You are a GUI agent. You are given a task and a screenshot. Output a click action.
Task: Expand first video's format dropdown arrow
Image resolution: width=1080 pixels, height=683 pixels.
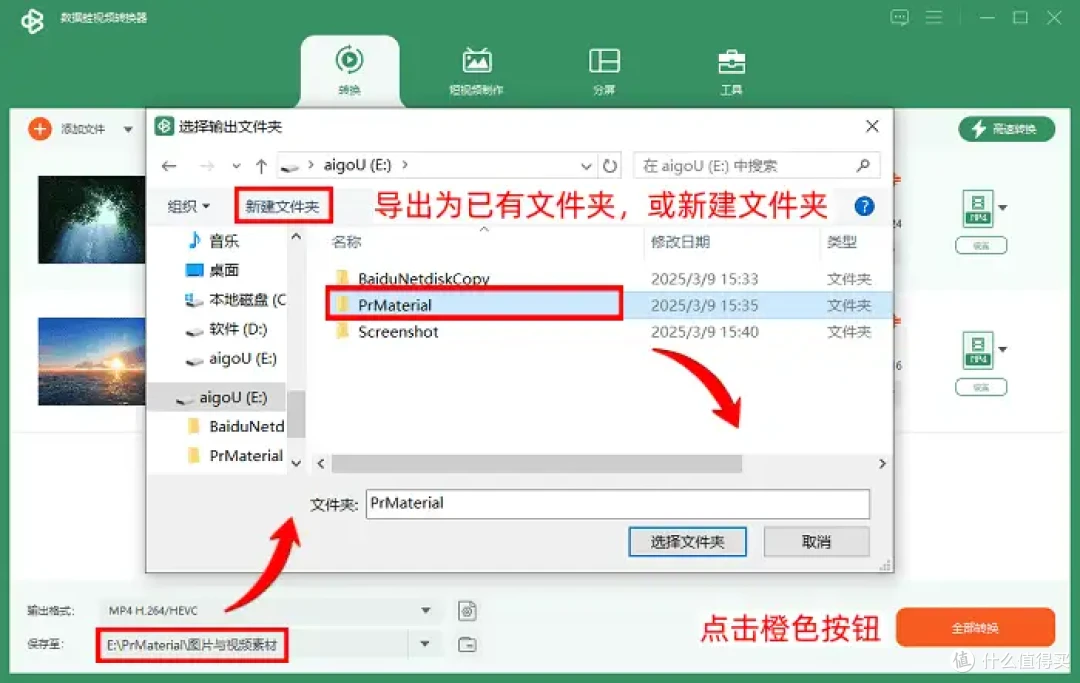(x=1003, y=207)
